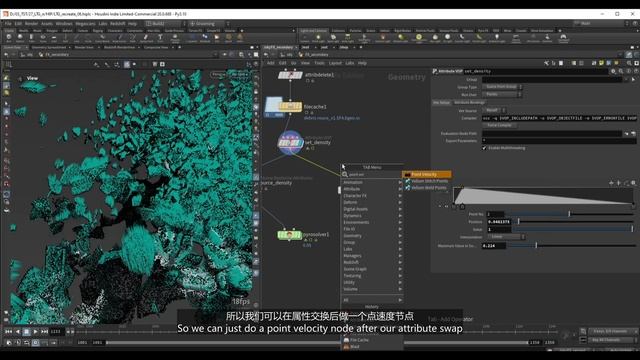Switch to Geometry Spreadsheet tab
This screenshot has width=640, height=360.
49,47
